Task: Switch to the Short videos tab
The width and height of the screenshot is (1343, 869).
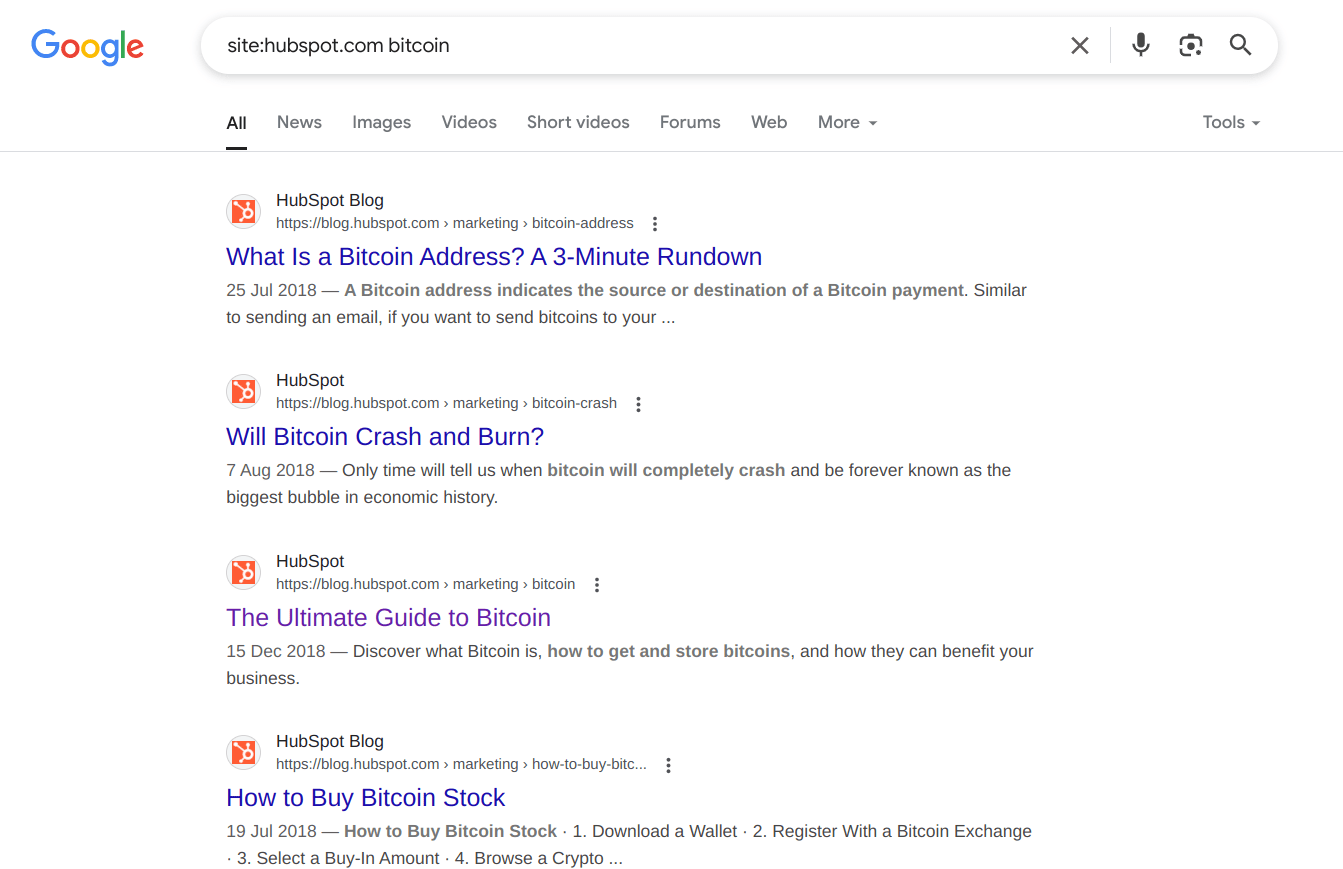Action: (578, 122)
